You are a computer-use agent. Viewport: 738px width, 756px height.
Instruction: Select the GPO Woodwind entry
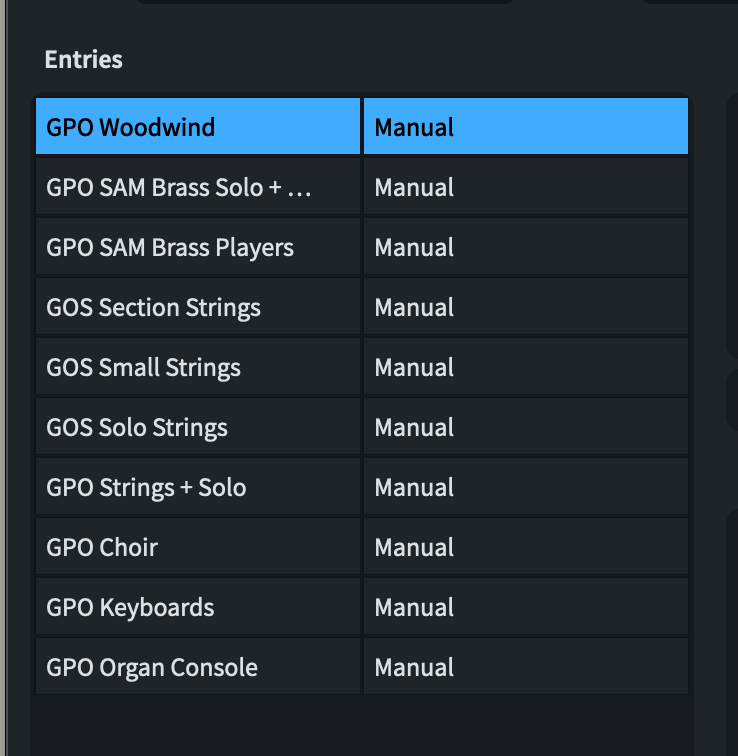197,127
